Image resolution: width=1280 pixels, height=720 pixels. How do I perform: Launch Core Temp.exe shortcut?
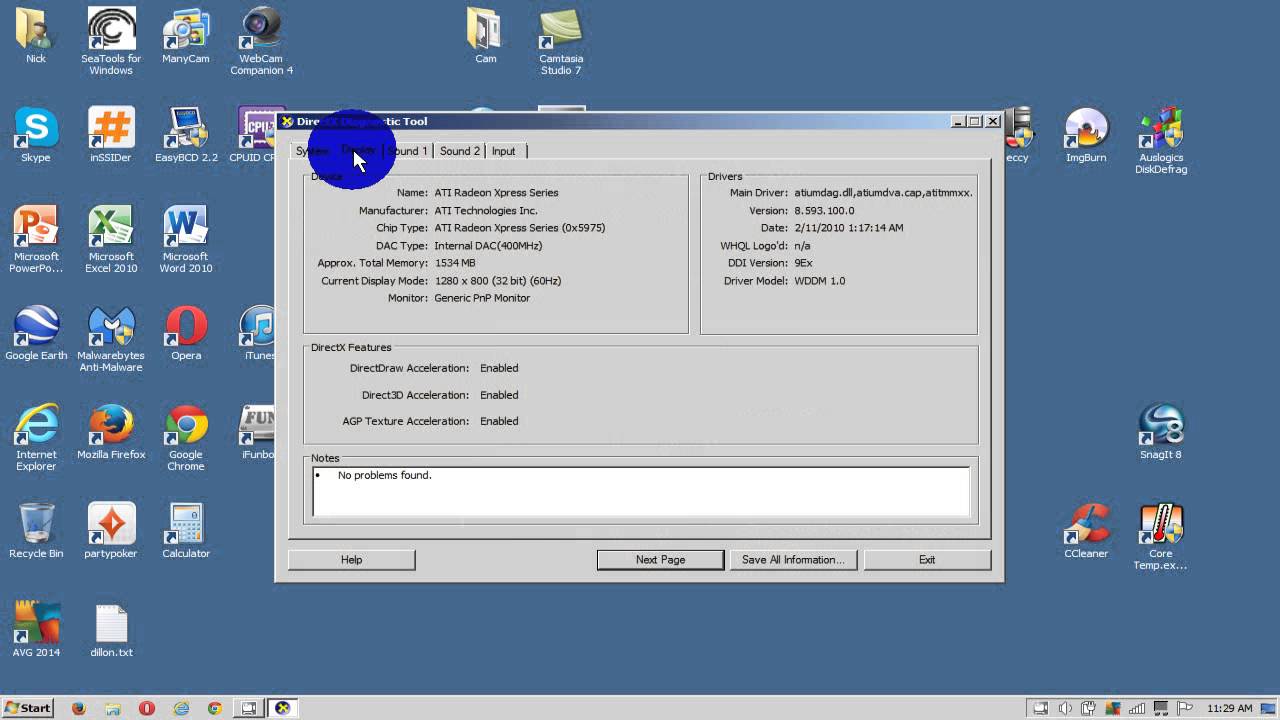pyautogui.click(x=1161, y=537)
